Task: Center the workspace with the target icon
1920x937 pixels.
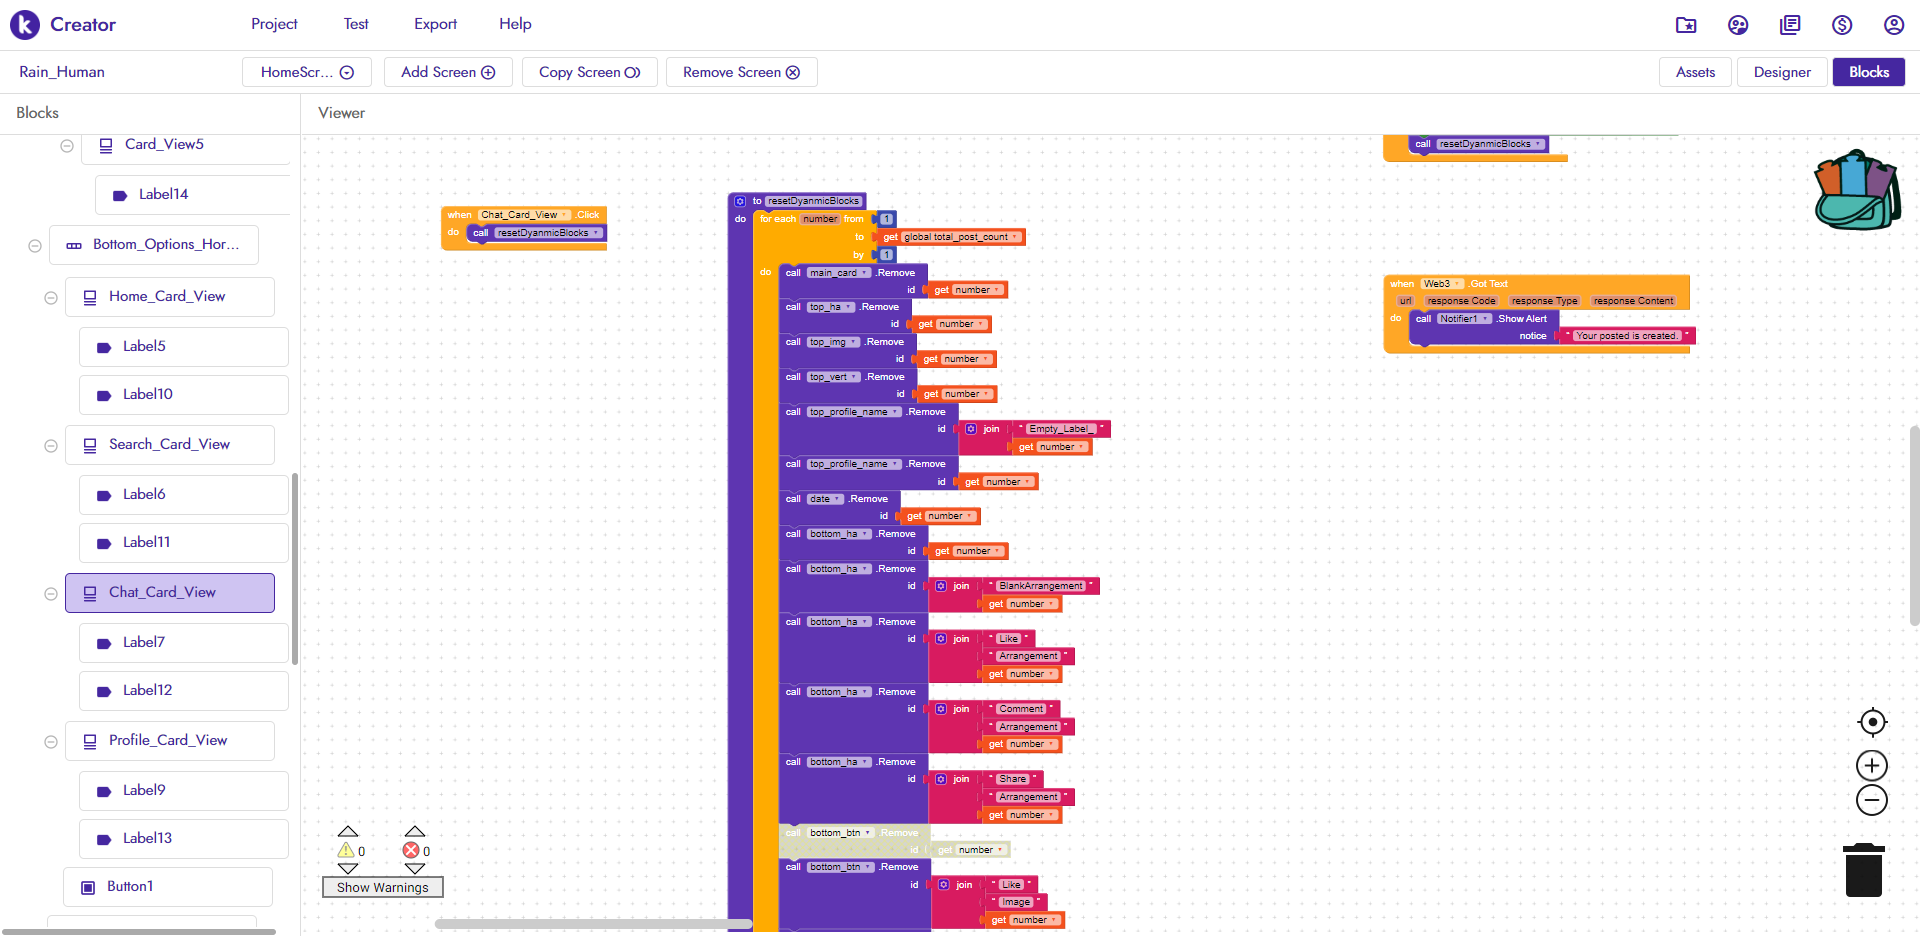Action: coord(1872,722)
